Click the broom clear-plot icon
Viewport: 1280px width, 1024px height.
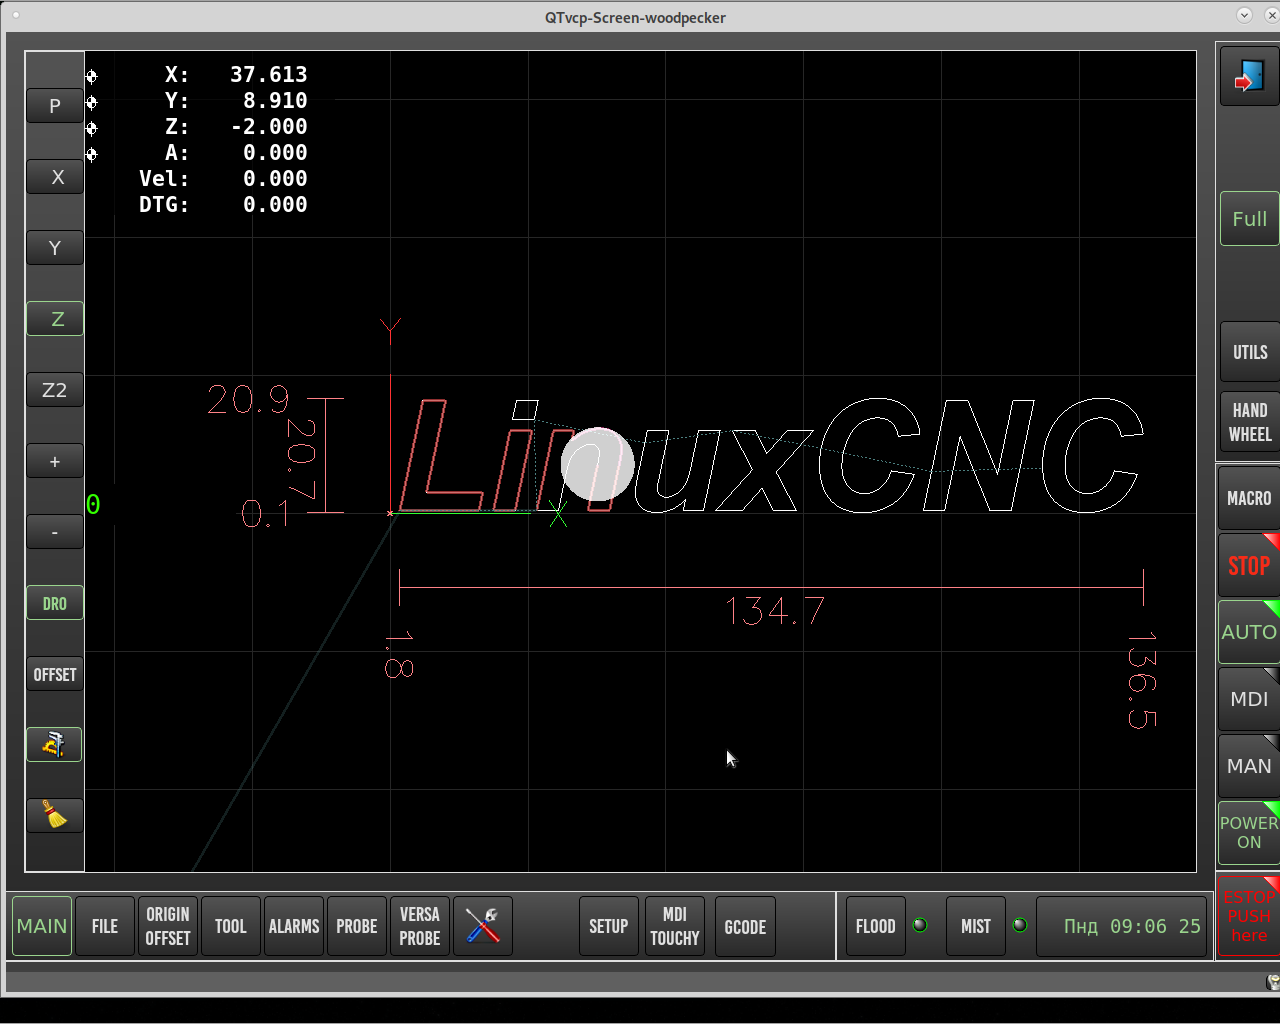[54, 815]
